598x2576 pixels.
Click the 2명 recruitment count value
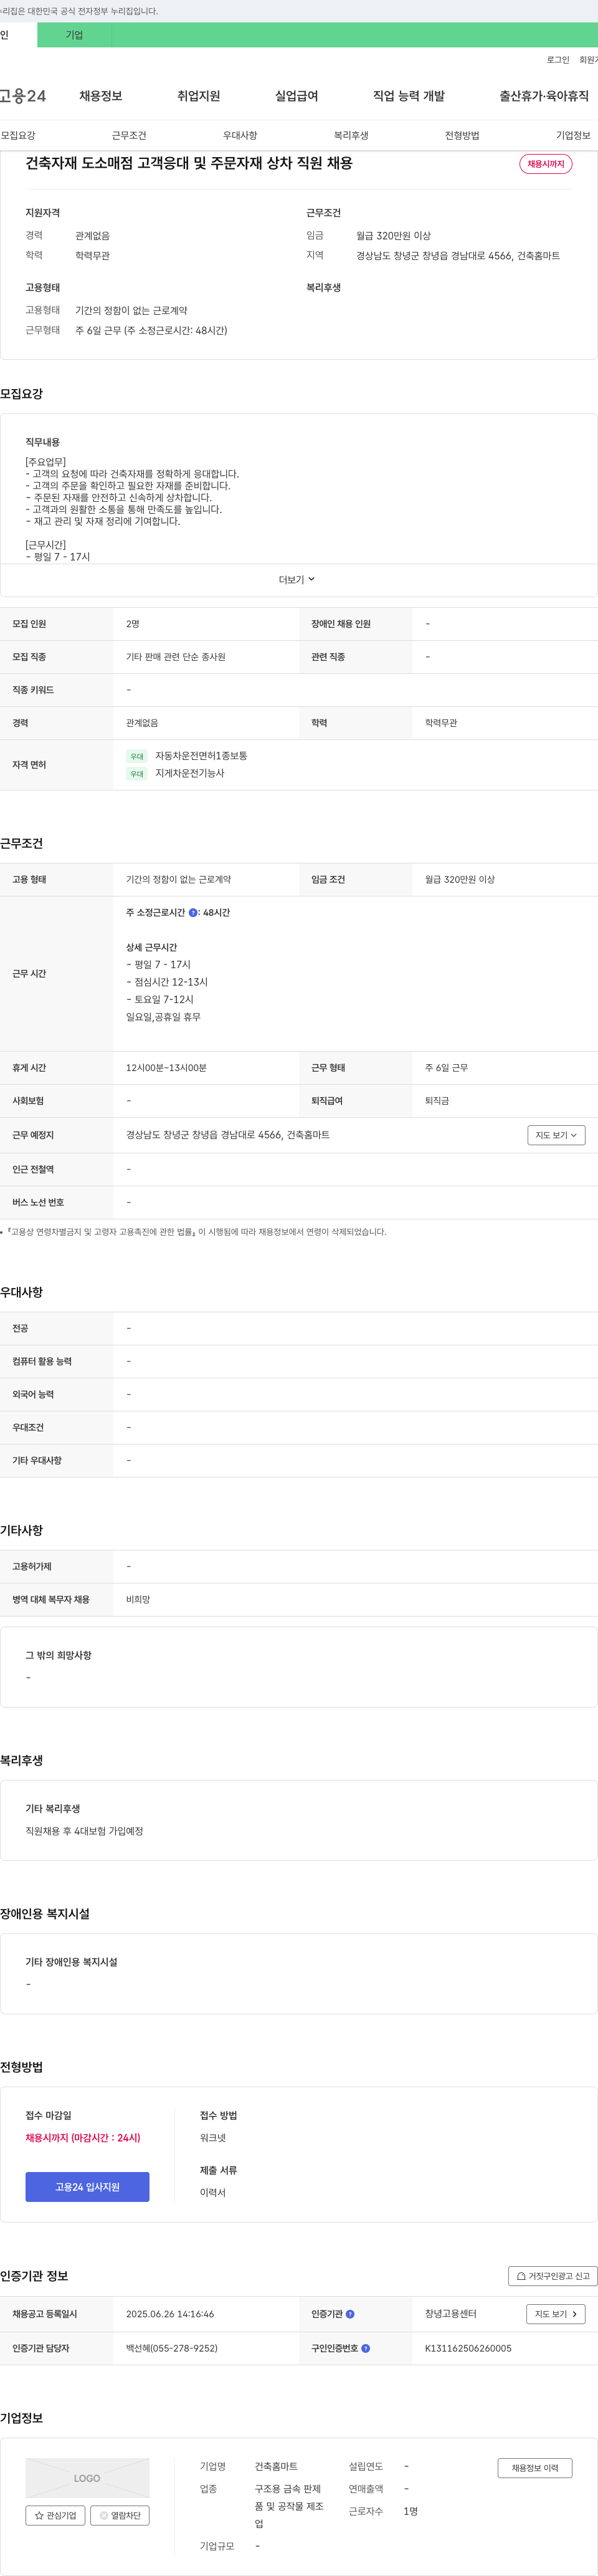(133, 624)
